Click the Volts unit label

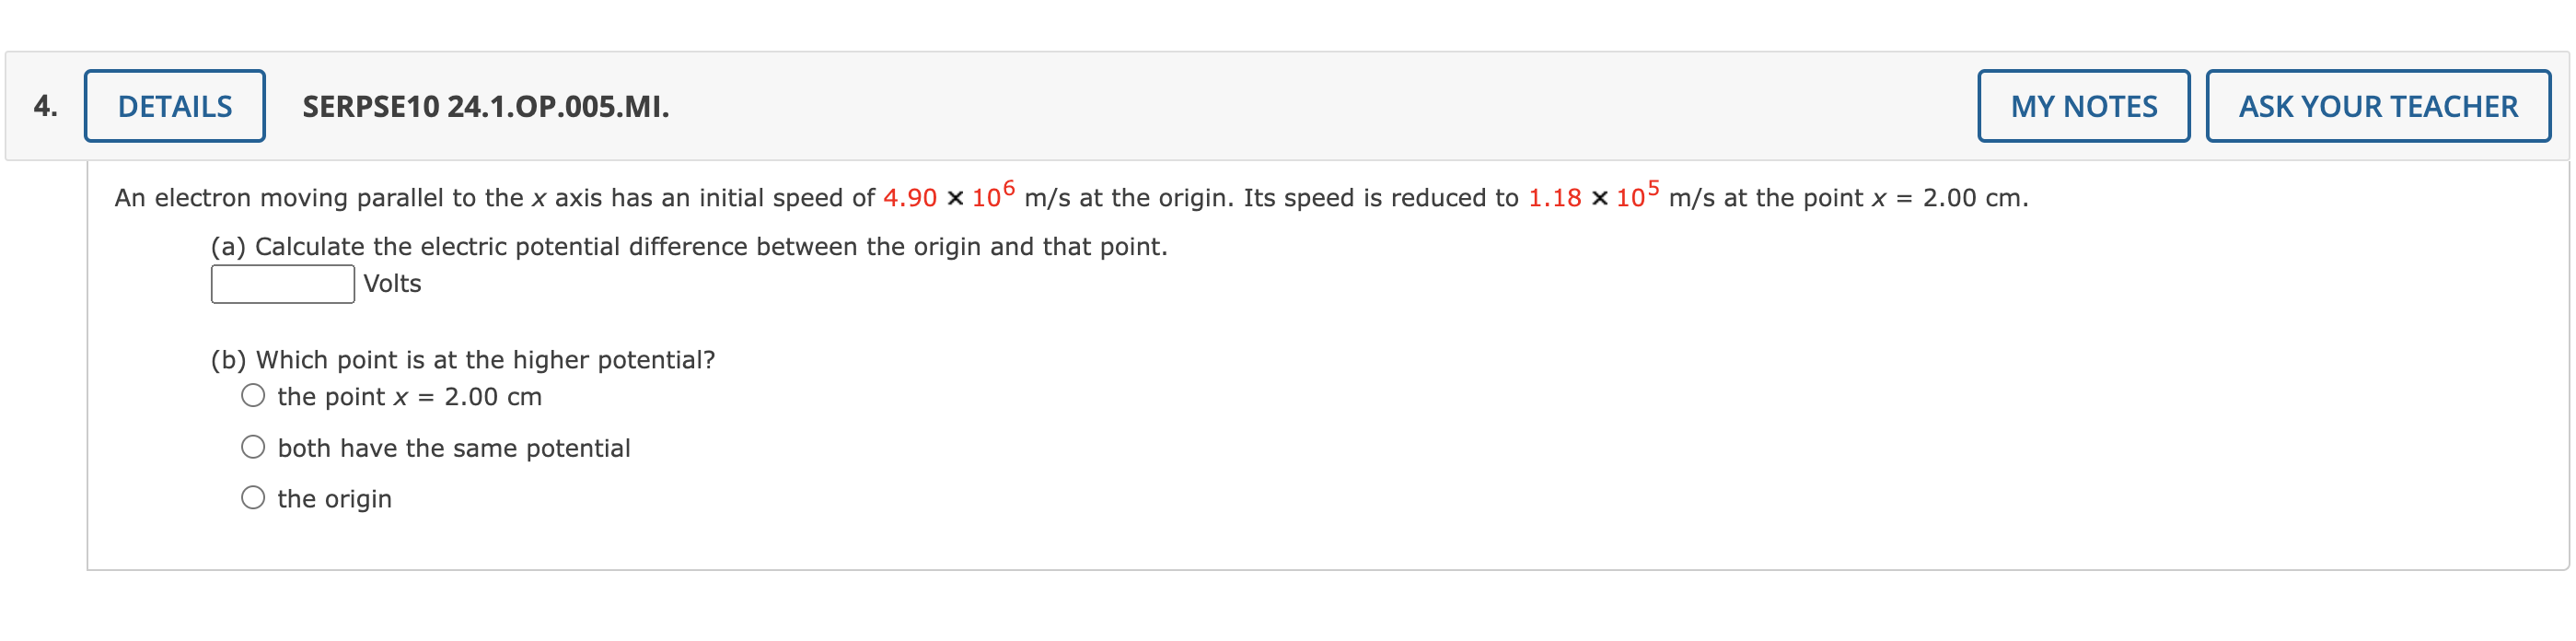391,284
